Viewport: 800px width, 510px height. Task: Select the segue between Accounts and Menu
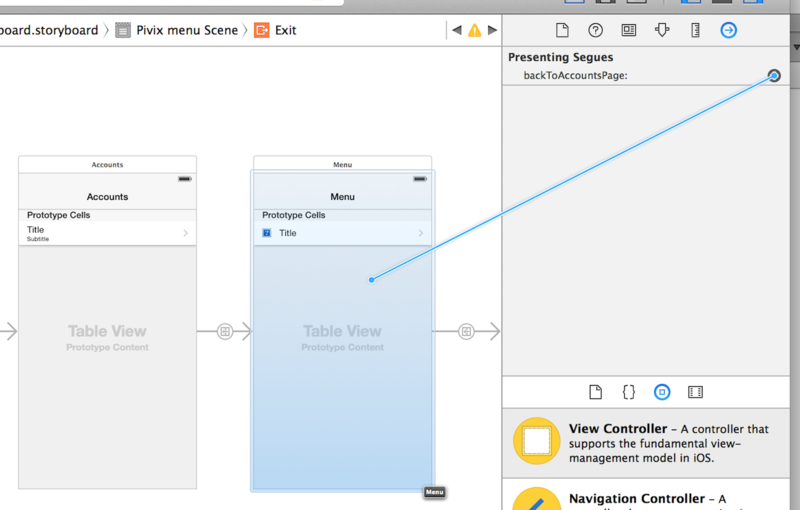point(224,332)
